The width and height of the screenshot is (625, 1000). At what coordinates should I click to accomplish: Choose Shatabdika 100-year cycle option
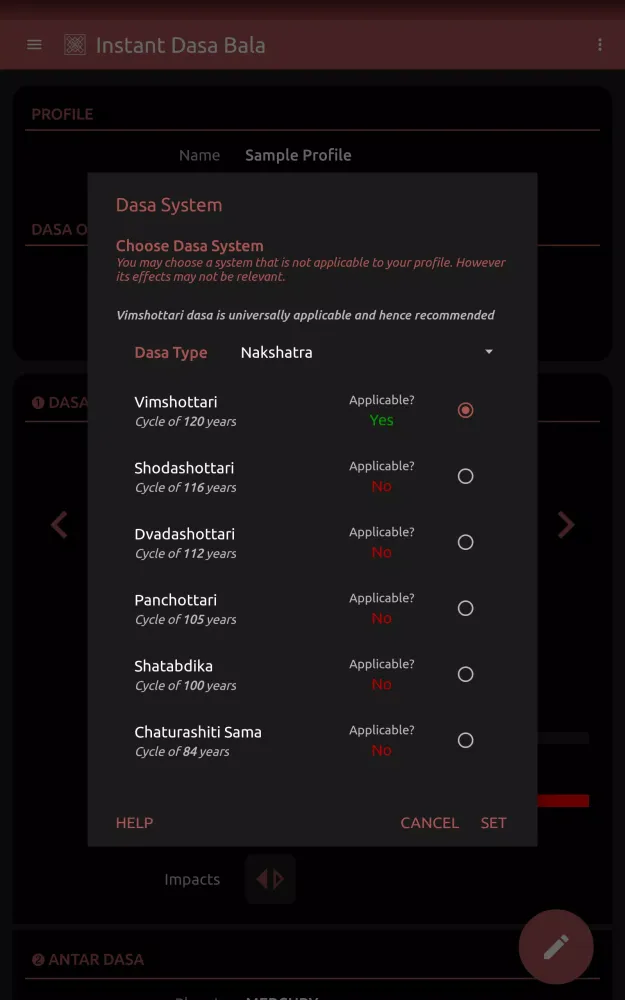click(x=465, y=674)
